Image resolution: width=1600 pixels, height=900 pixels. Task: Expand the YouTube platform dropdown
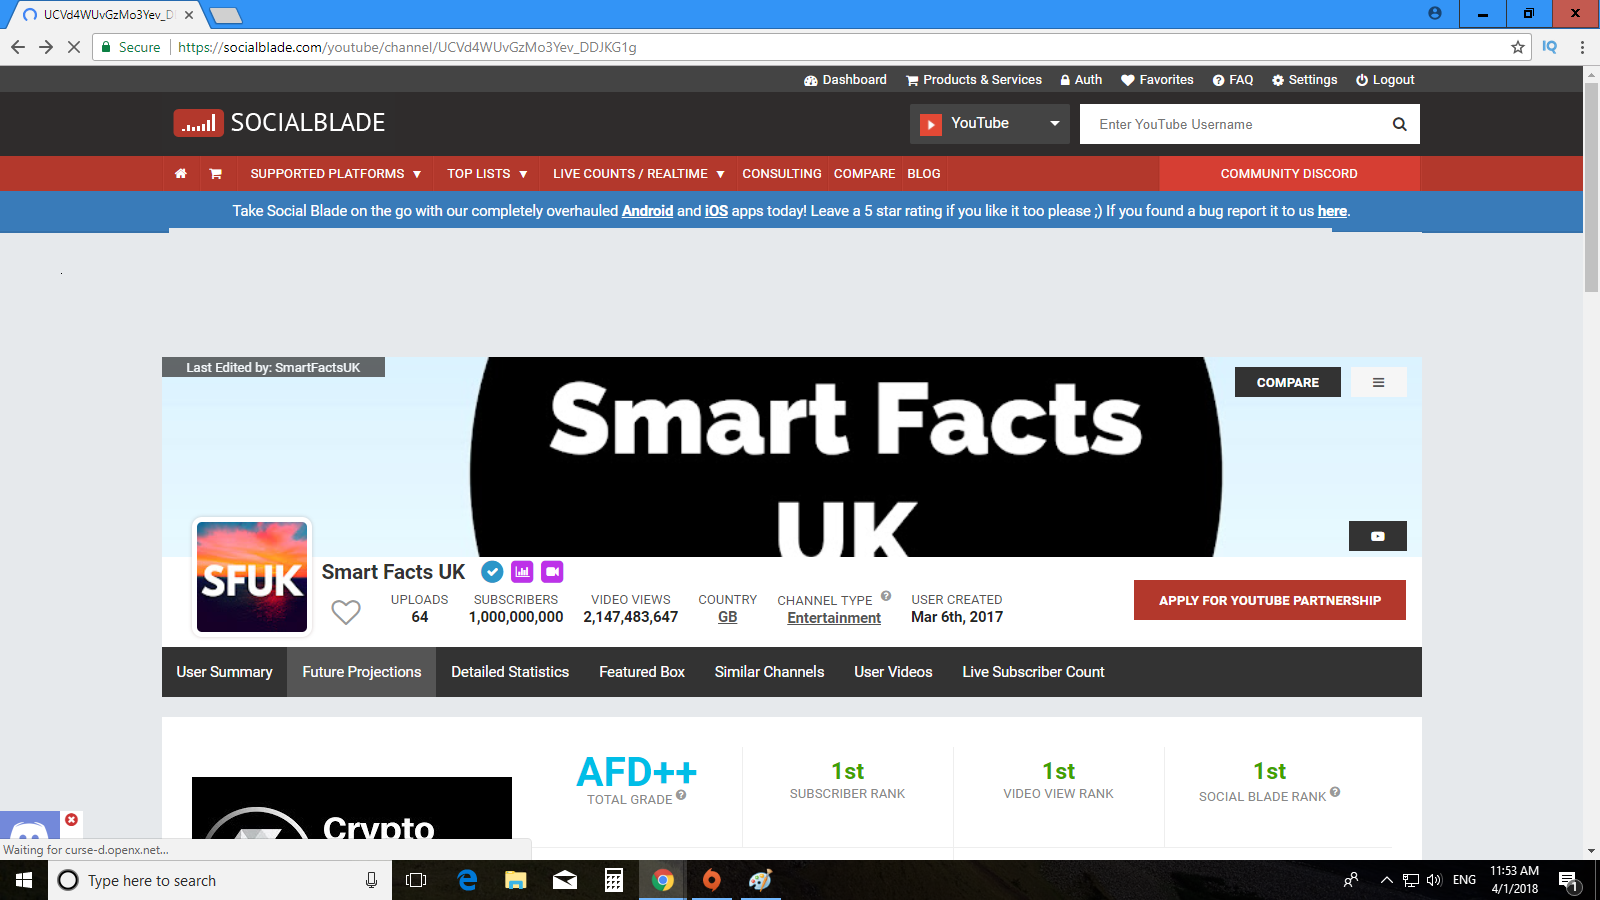click(989, 124)
